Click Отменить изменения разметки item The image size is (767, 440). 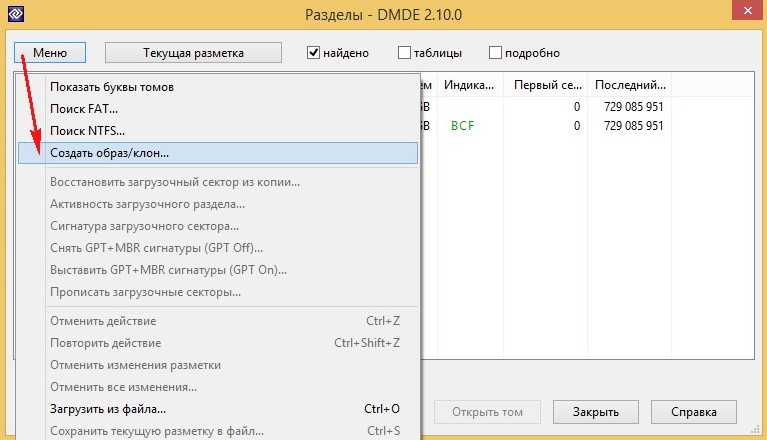218,365
